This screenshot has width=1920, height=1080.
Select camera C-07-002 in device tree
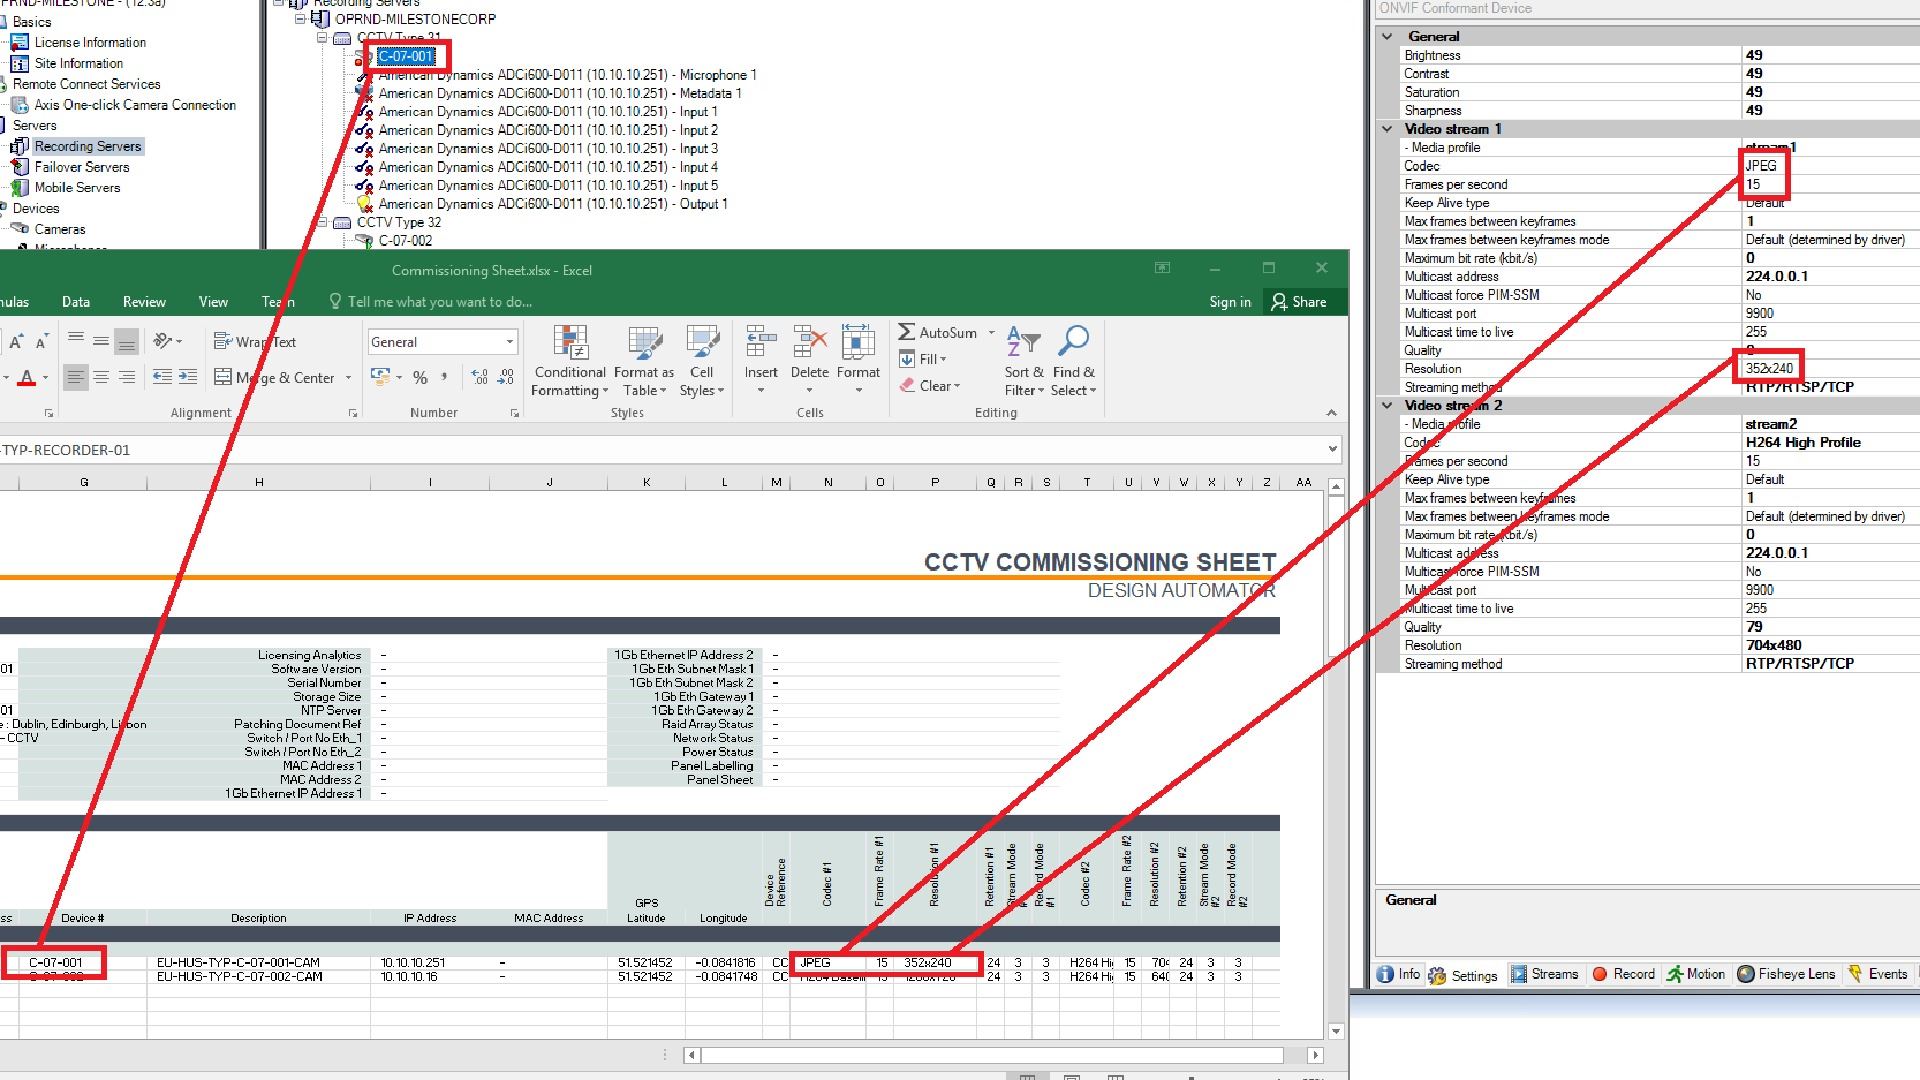(x=405, y=240)
